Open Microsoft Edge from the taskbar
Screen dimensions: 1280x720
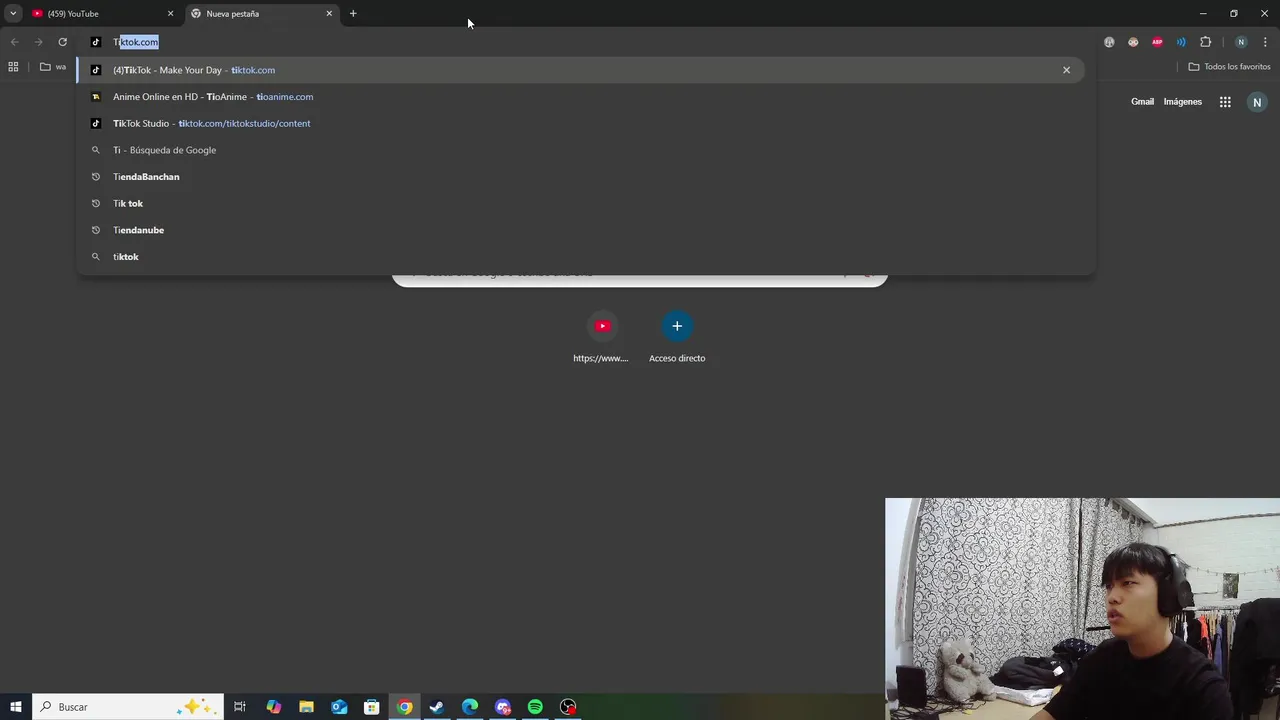pyautogui.click(x=470, y=707)
